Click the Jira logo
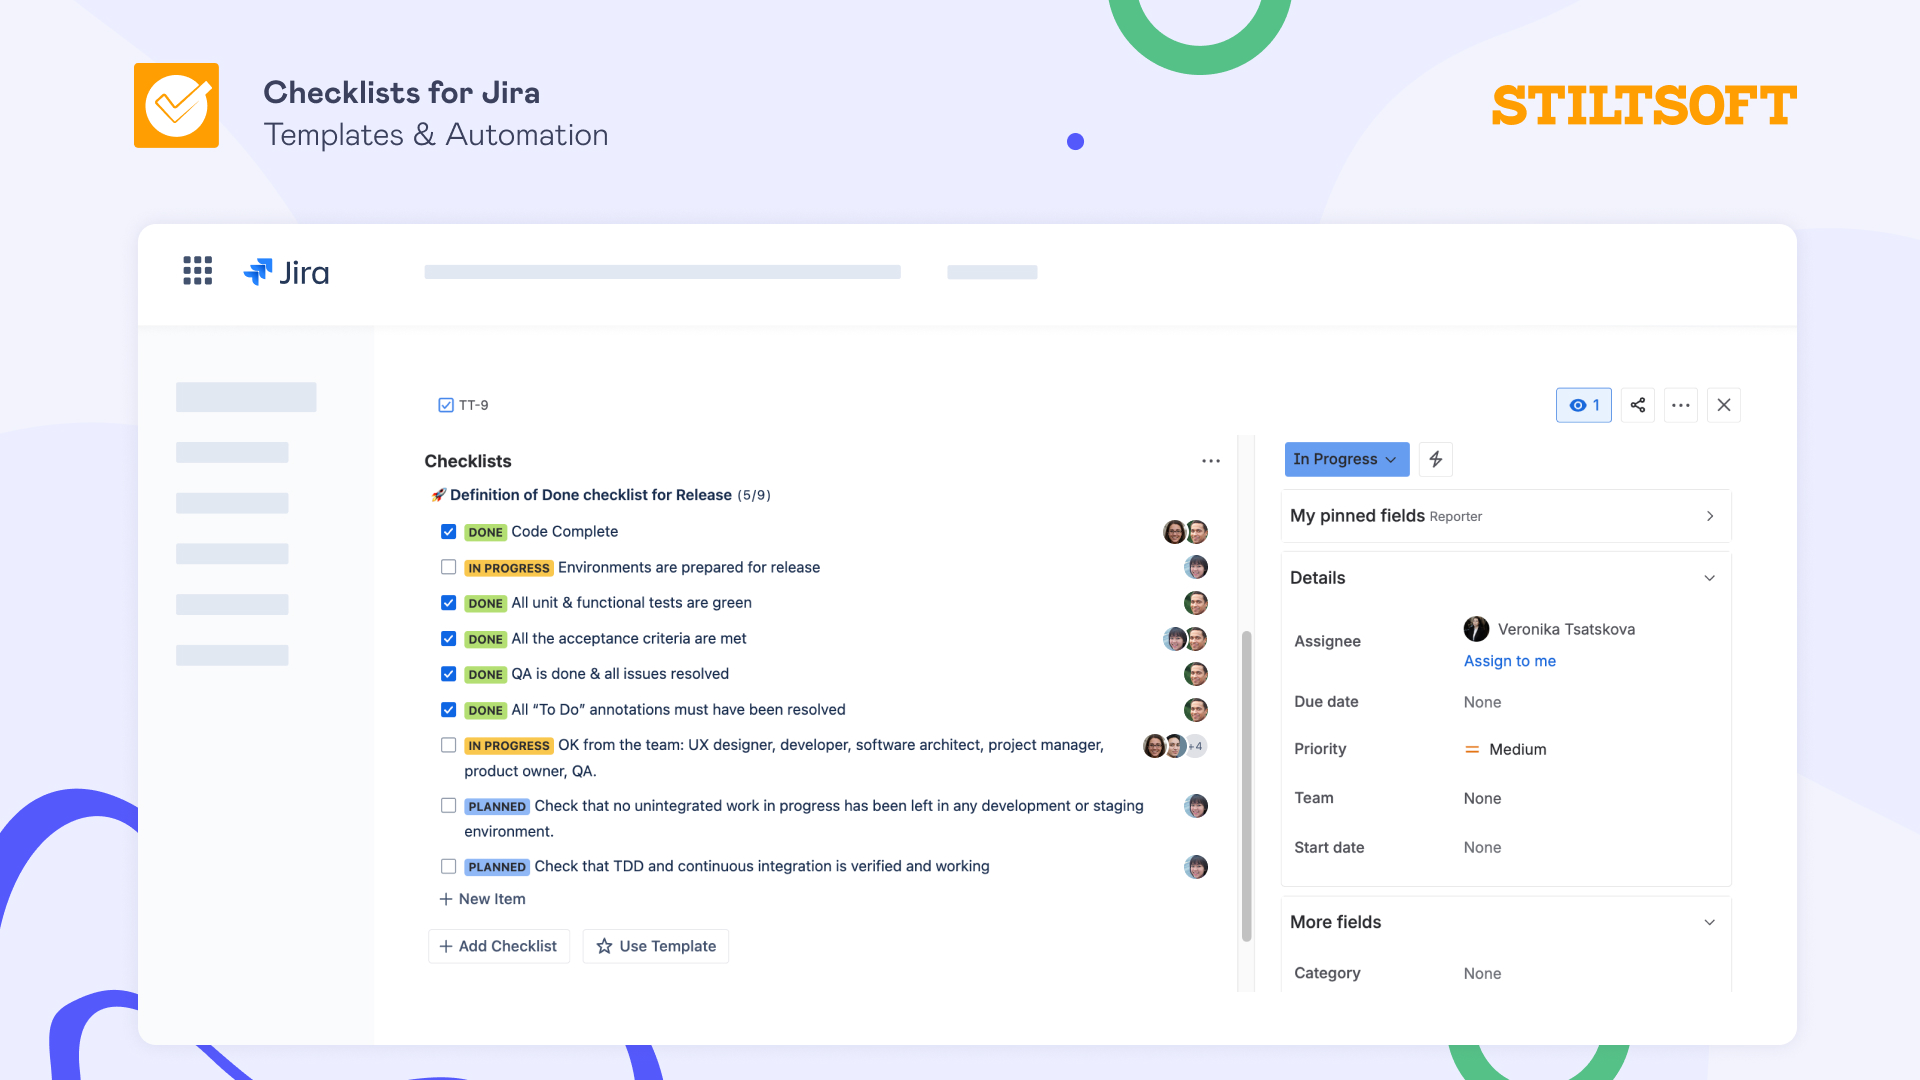The image size is (1920, 1080). click(287, 272)
